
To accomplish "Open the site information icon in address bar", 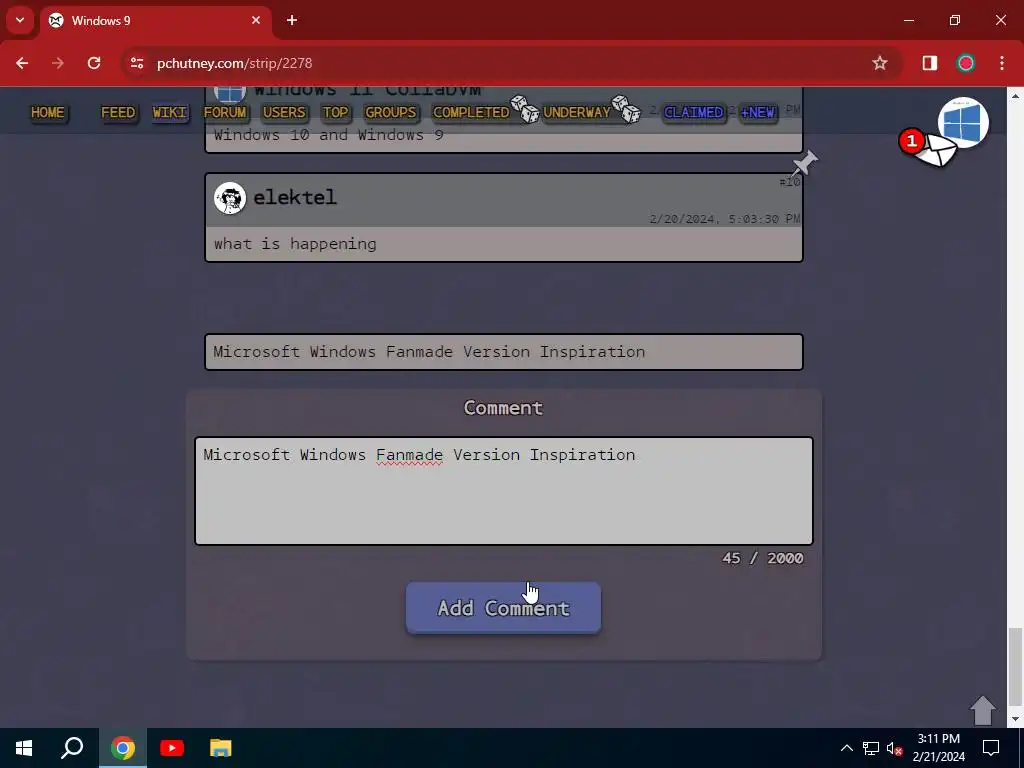I will [x=136, y=63].
